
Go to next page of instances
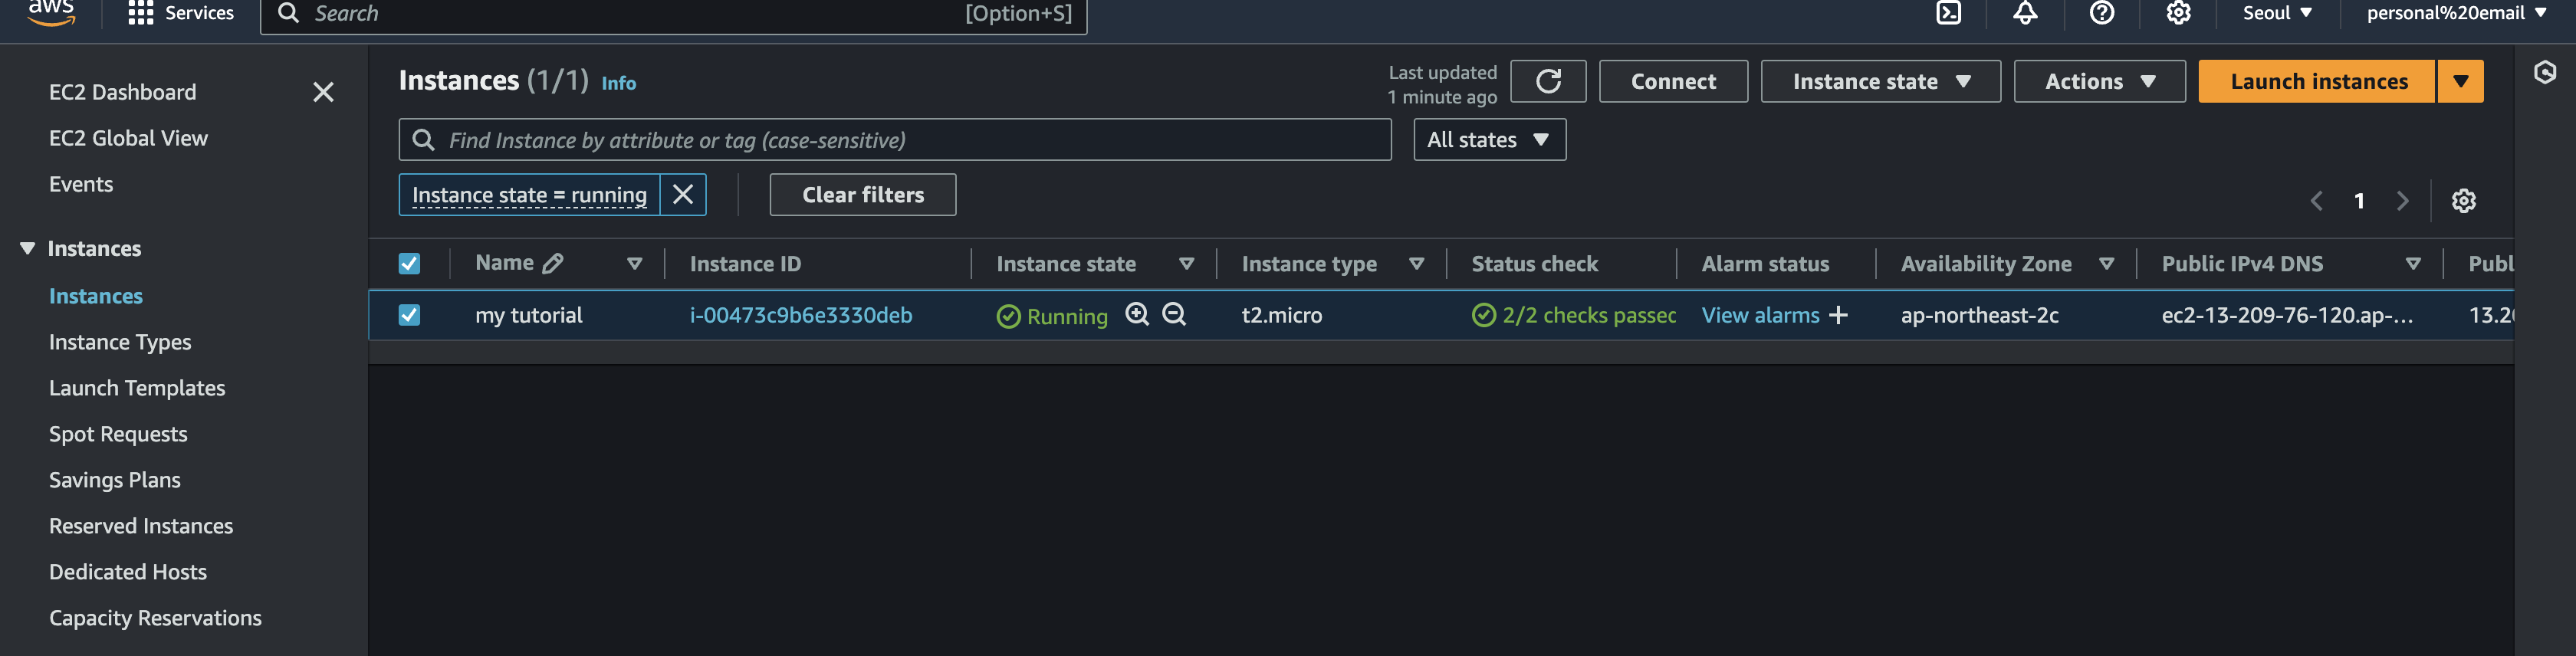(2402, 201)
